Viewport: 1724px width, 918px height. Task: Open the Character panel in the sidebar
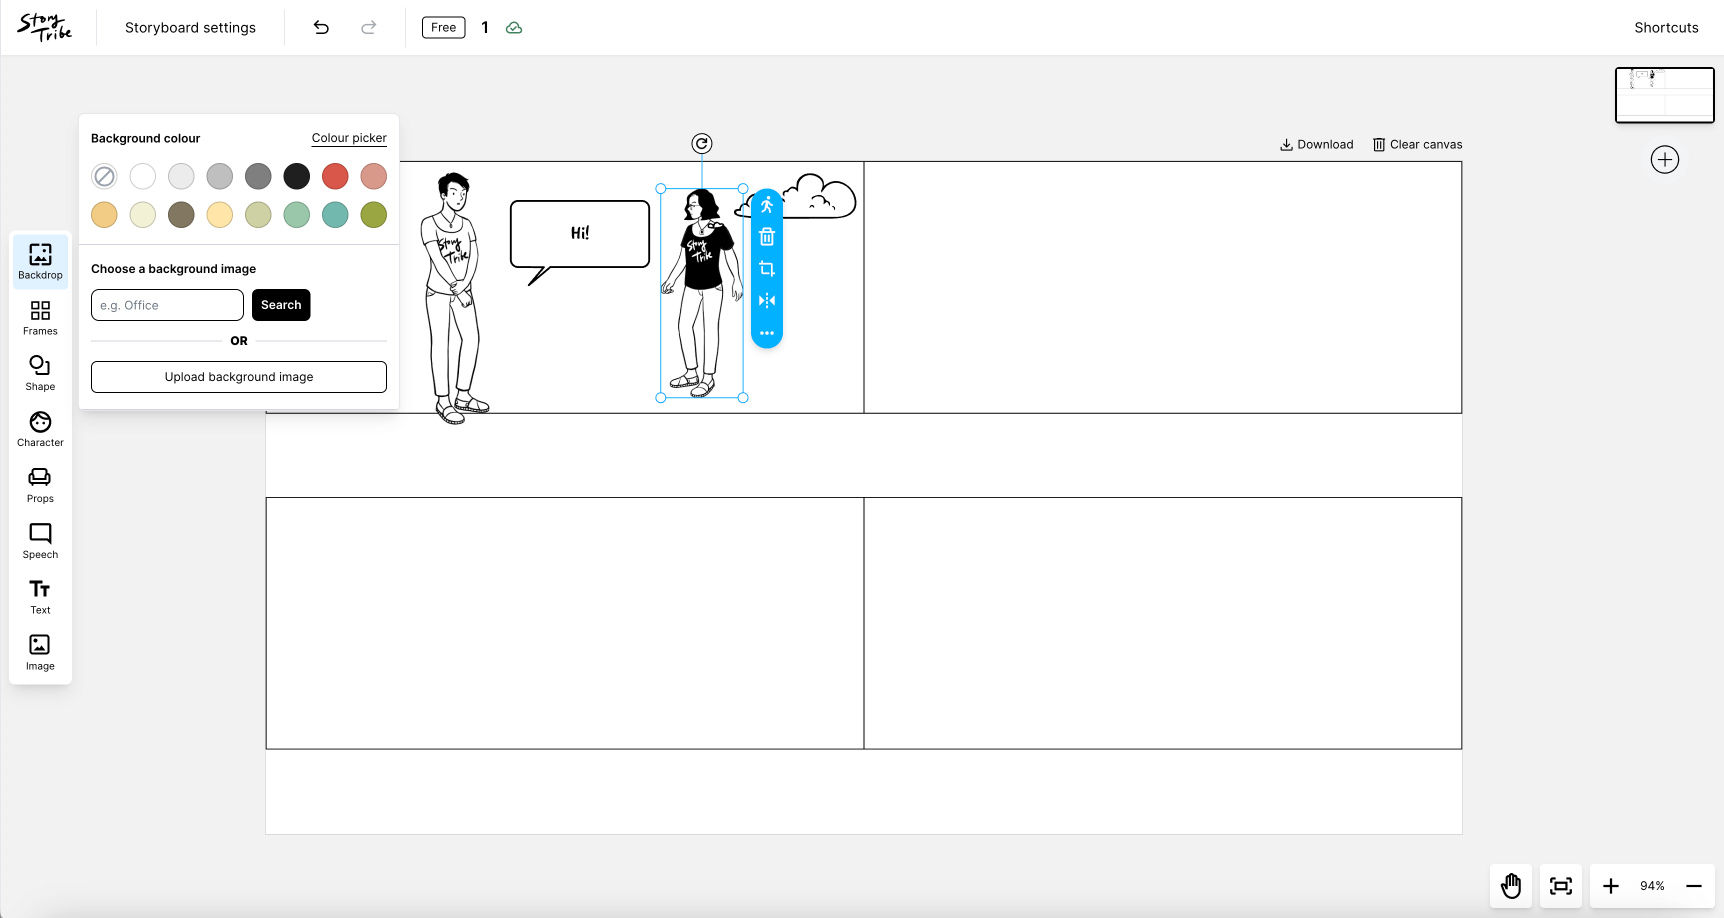(40, 428)
